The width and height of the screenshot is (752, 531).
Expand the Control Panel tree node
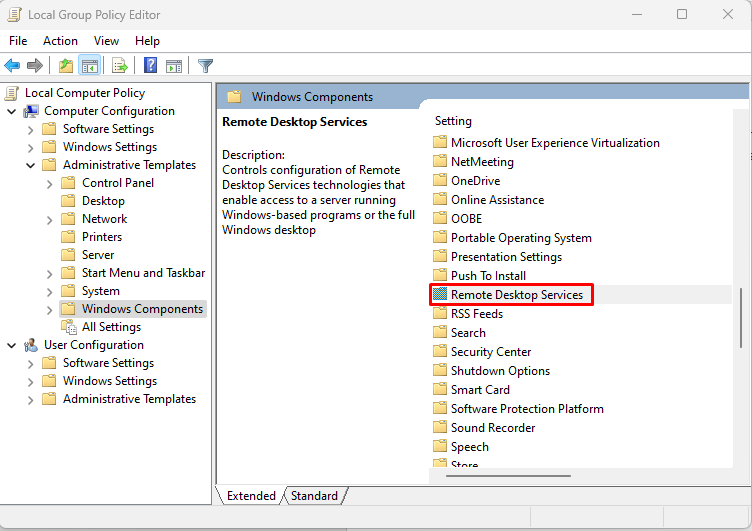[49, 184]
